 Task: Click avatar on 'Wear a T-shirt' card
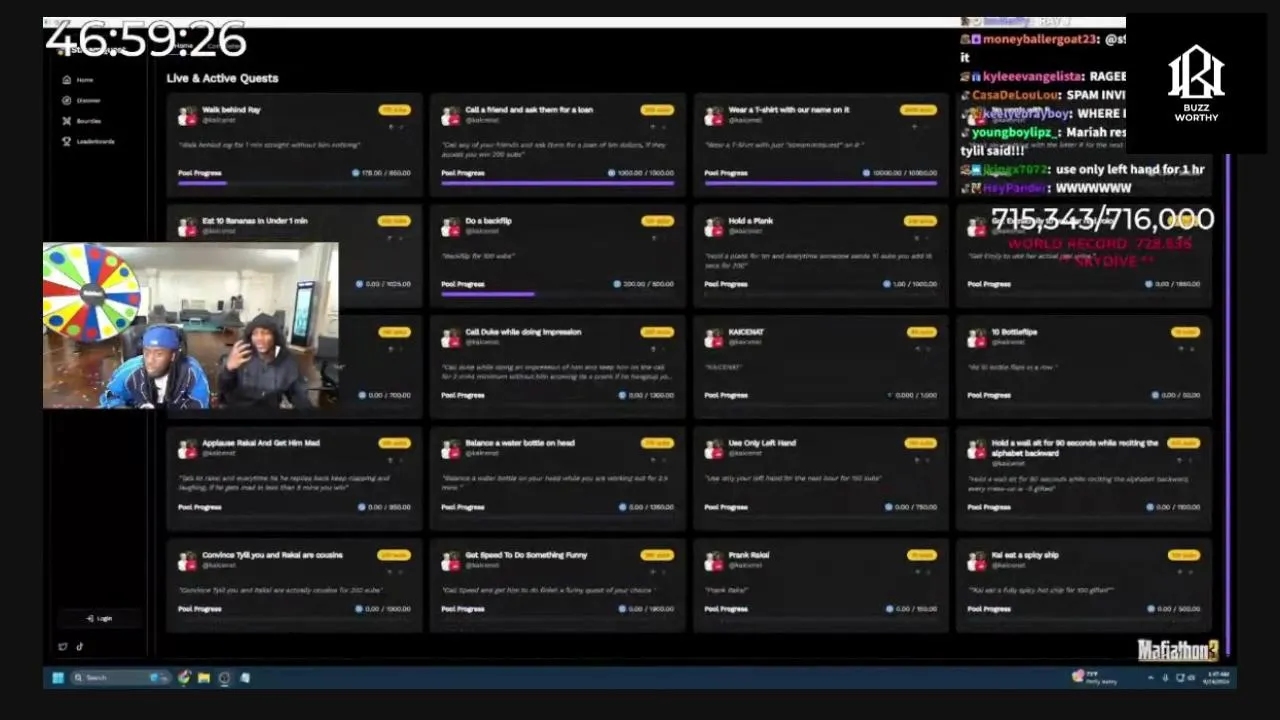[713, 116]
